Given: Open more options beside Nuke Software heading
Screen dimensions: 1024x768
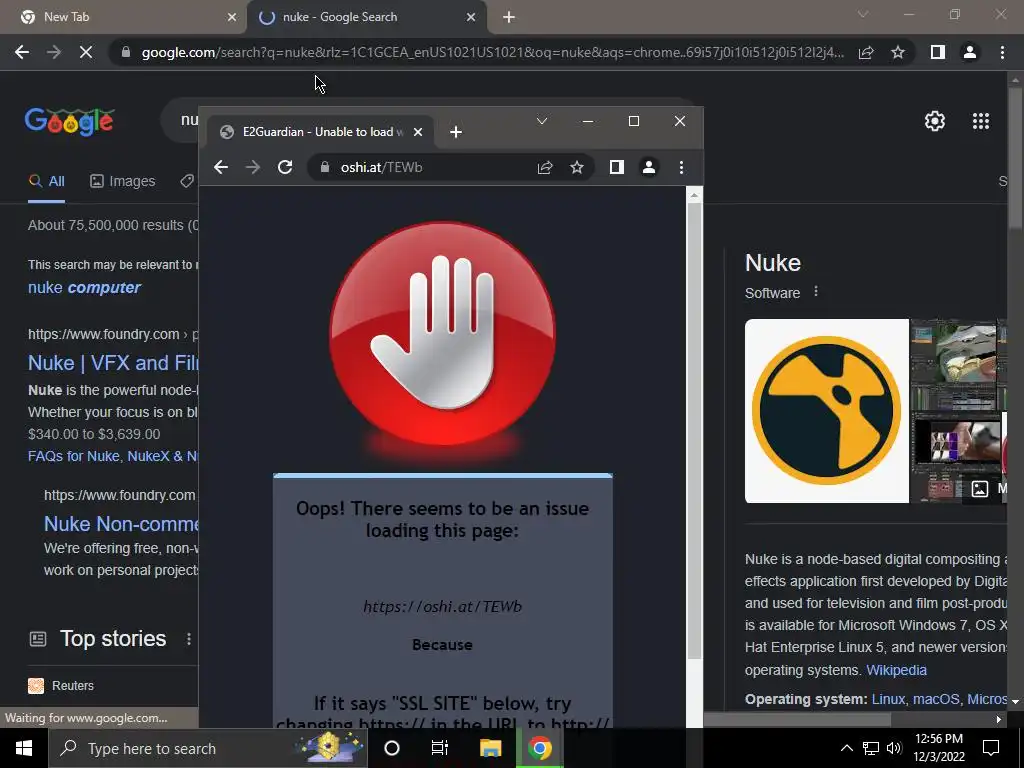Looking at the screenshot, I should [816, 292].
